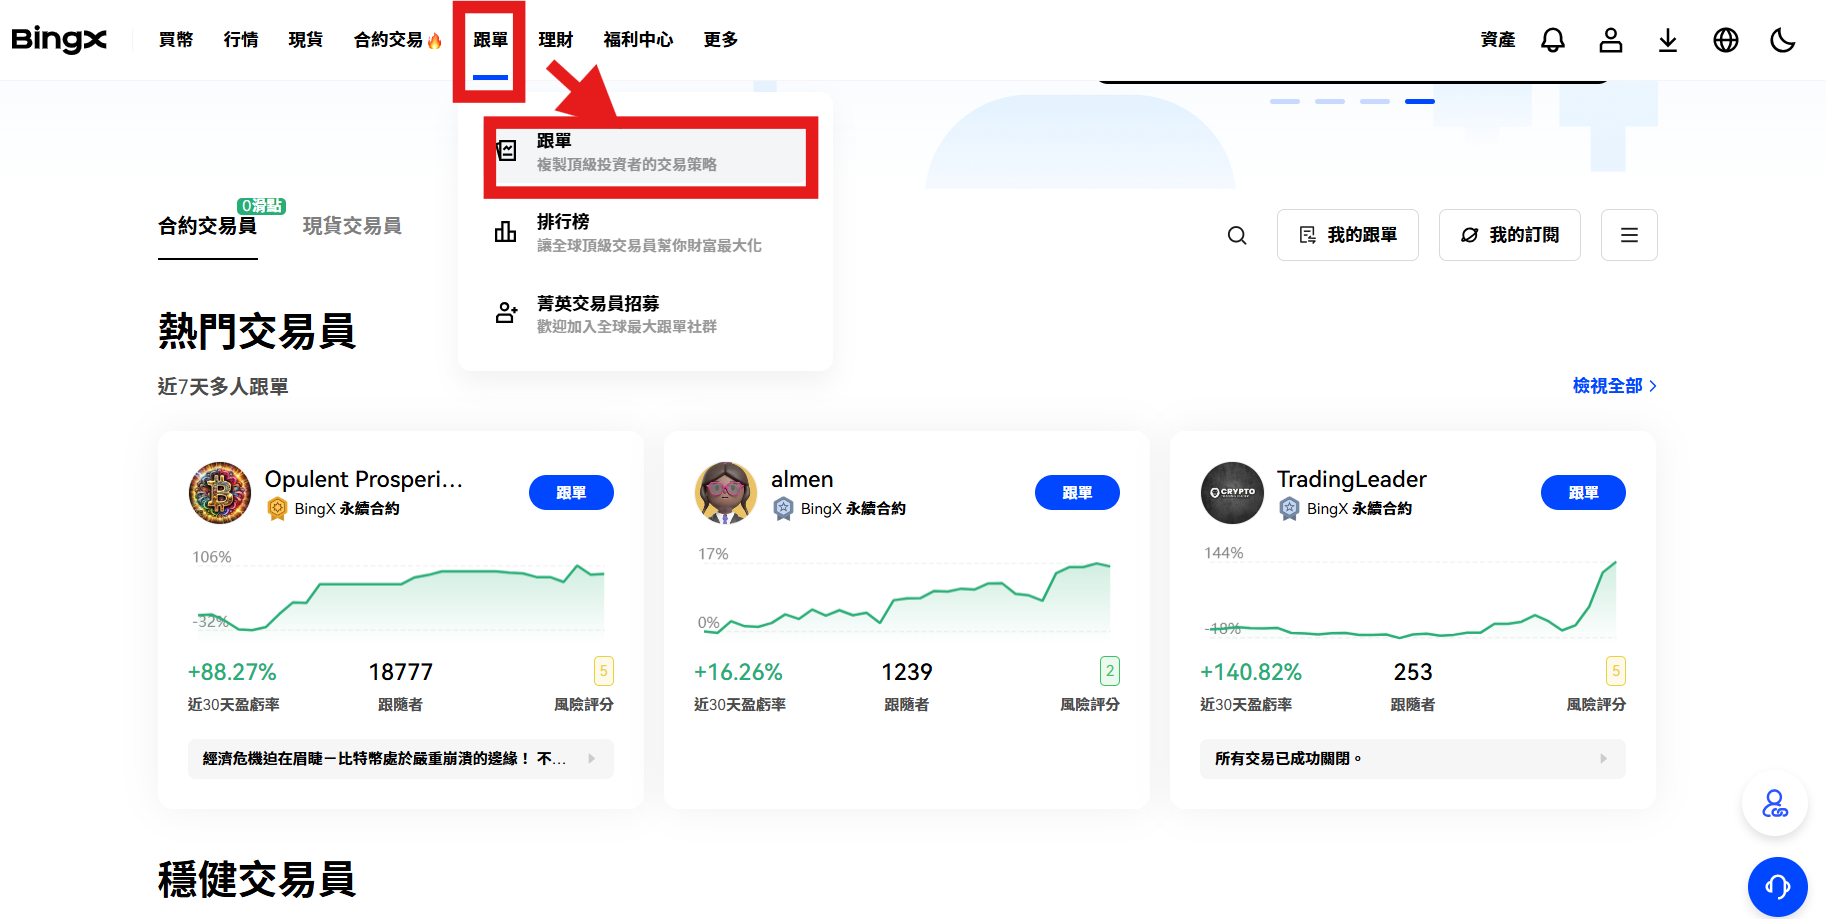Open the notifications bell icon
1826x919 pixels.
(x=1553, y=40)
